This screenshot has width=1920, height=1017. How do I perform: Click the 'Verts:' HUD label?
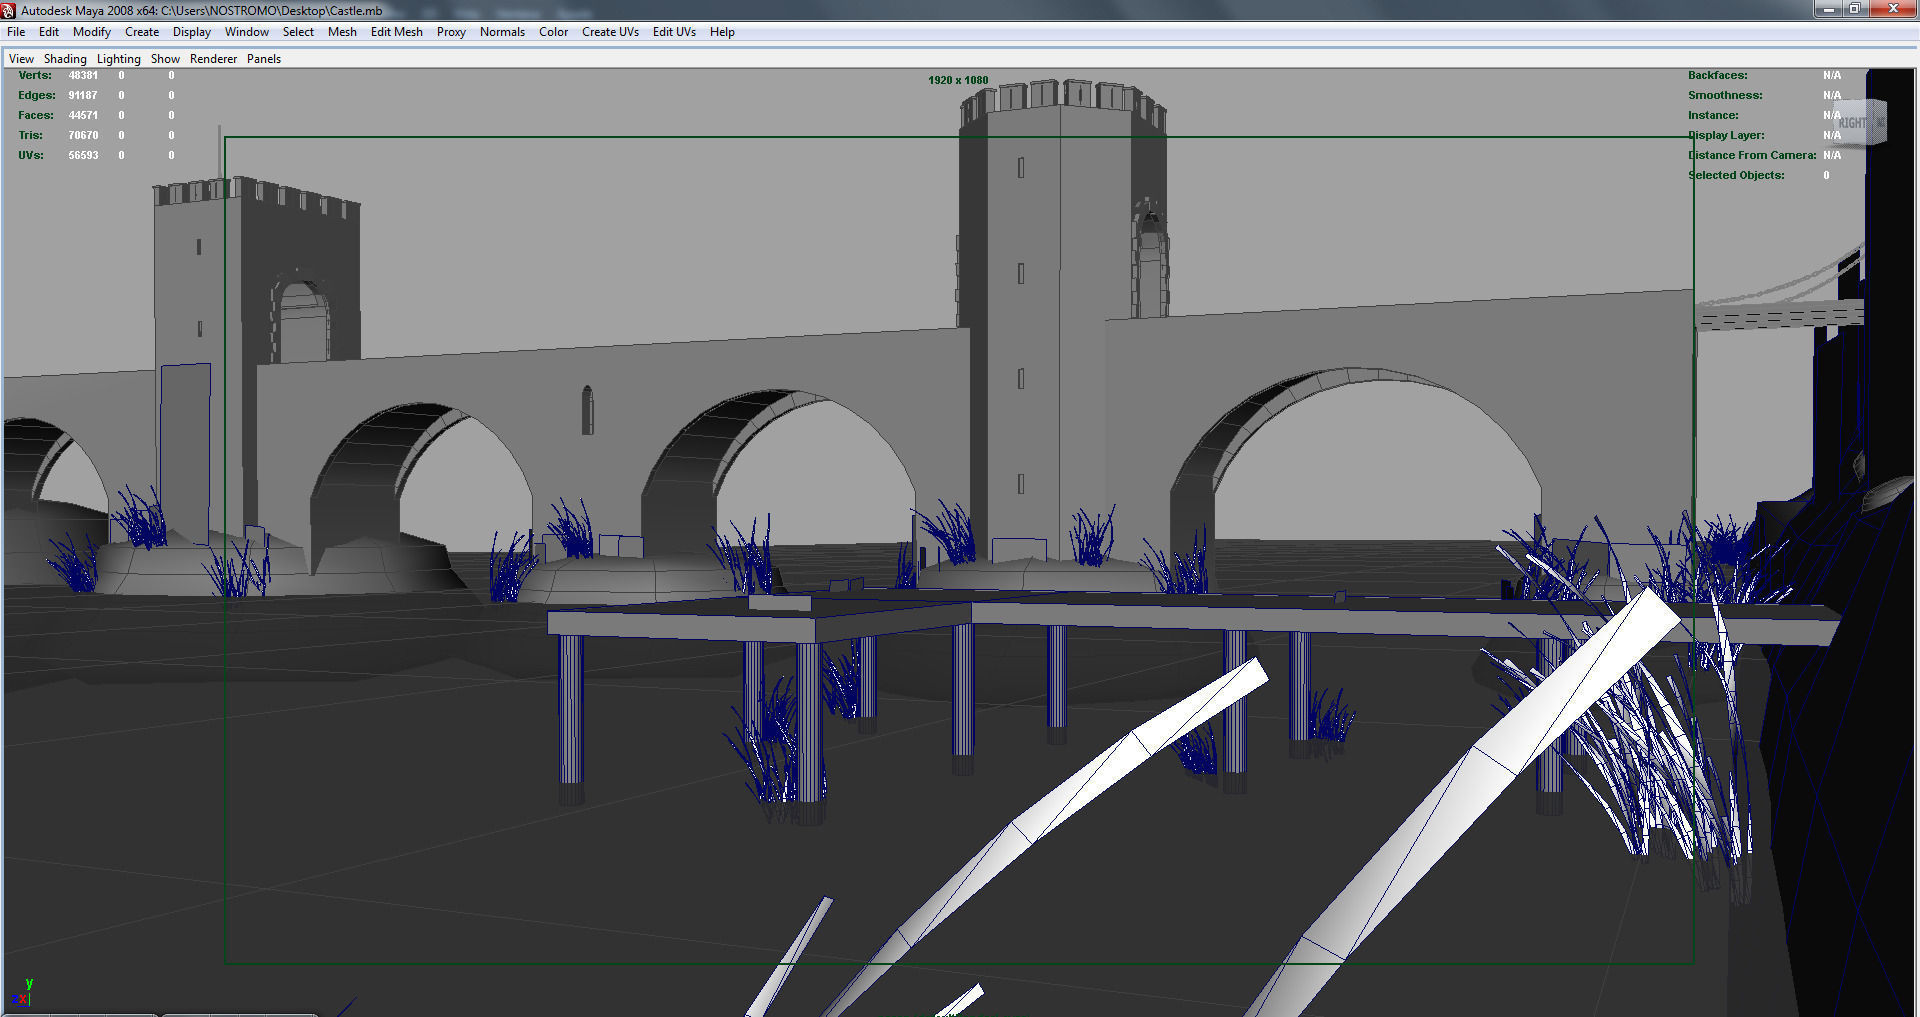coord(35,75)
